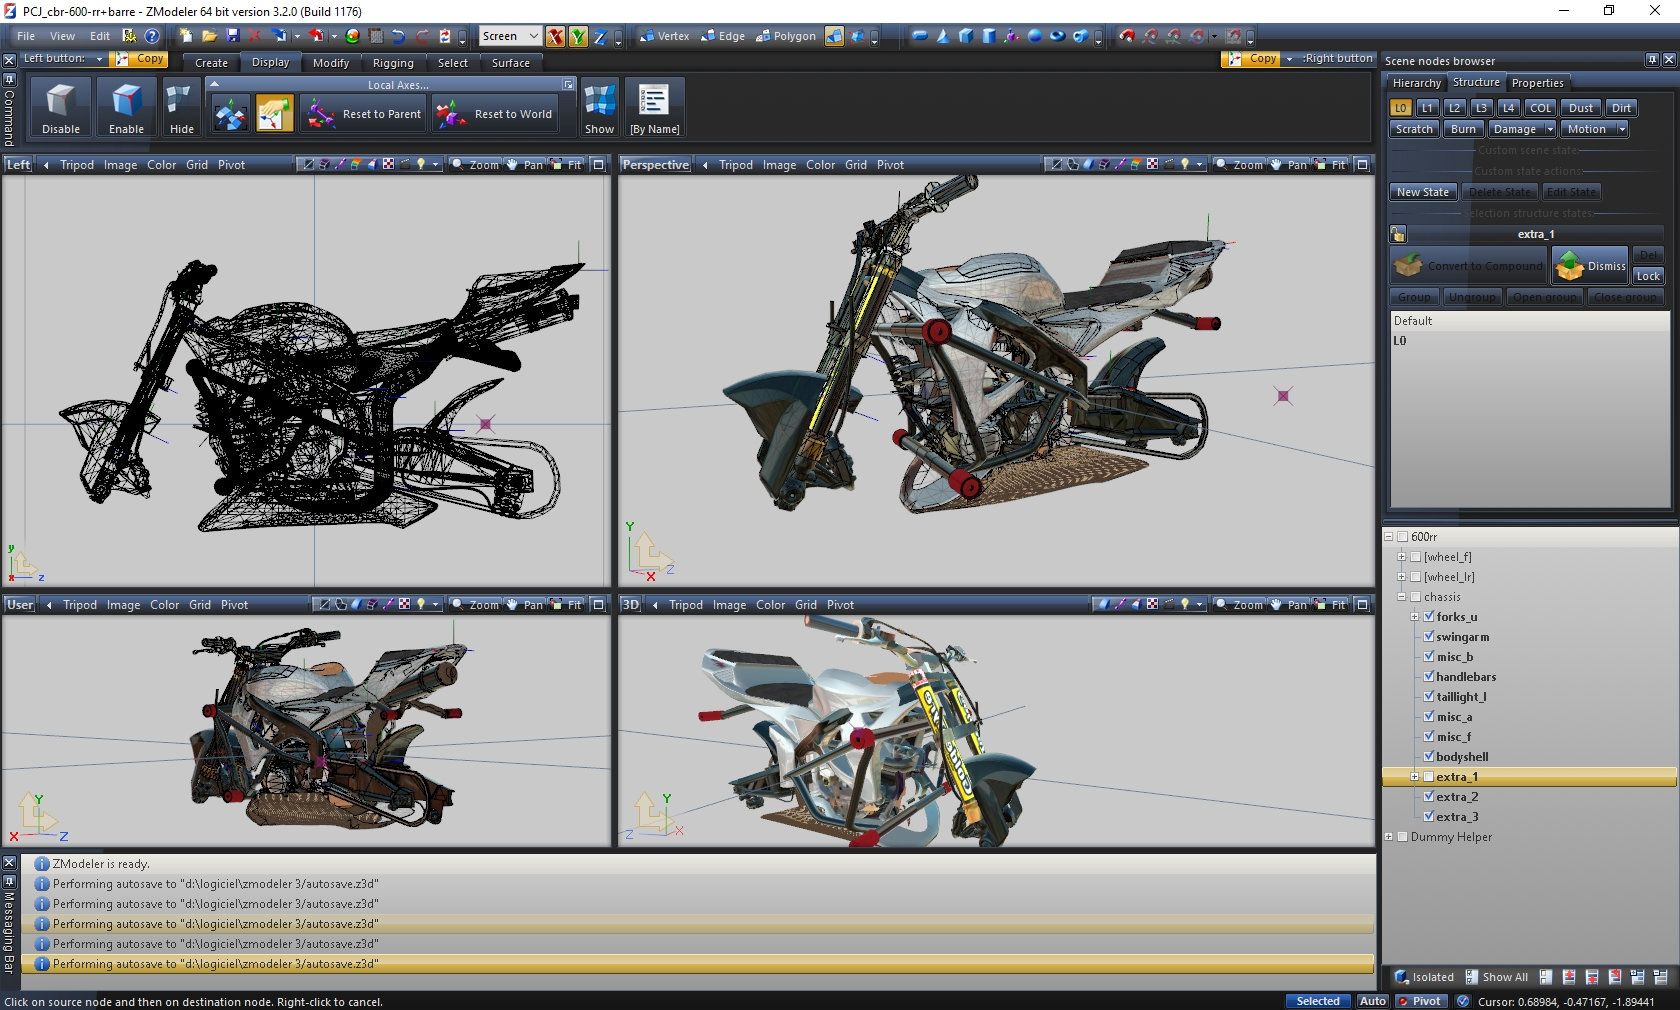Click the New State button
This screenshot has width=1680, height=1010.
[x=1422, y=192]
